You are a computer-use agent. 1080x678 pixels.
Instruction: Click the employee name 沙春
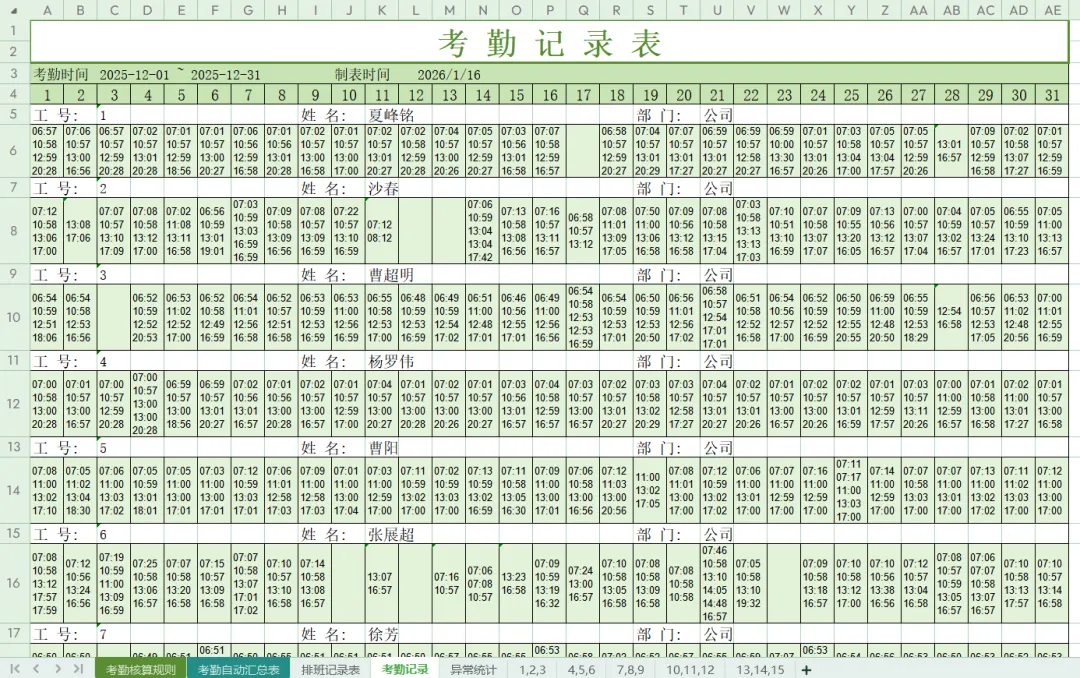(x=384, y=188)
